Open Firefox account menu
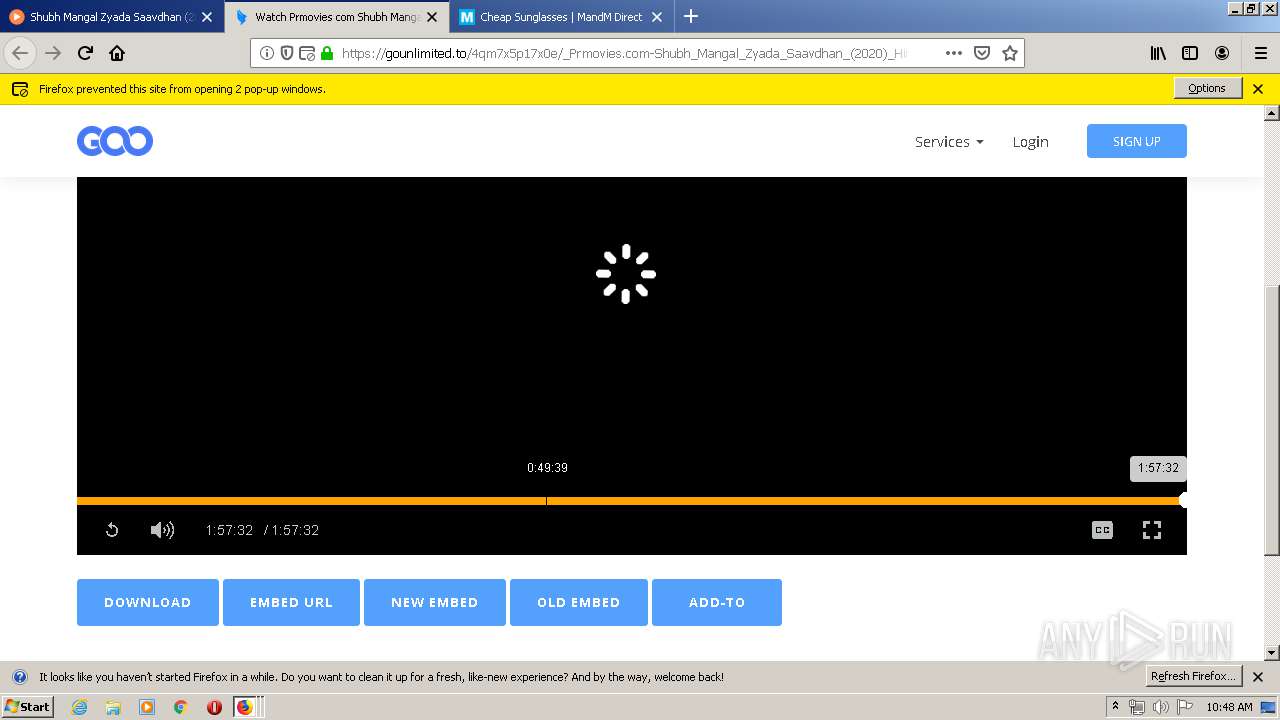 tap(1222, 53)
